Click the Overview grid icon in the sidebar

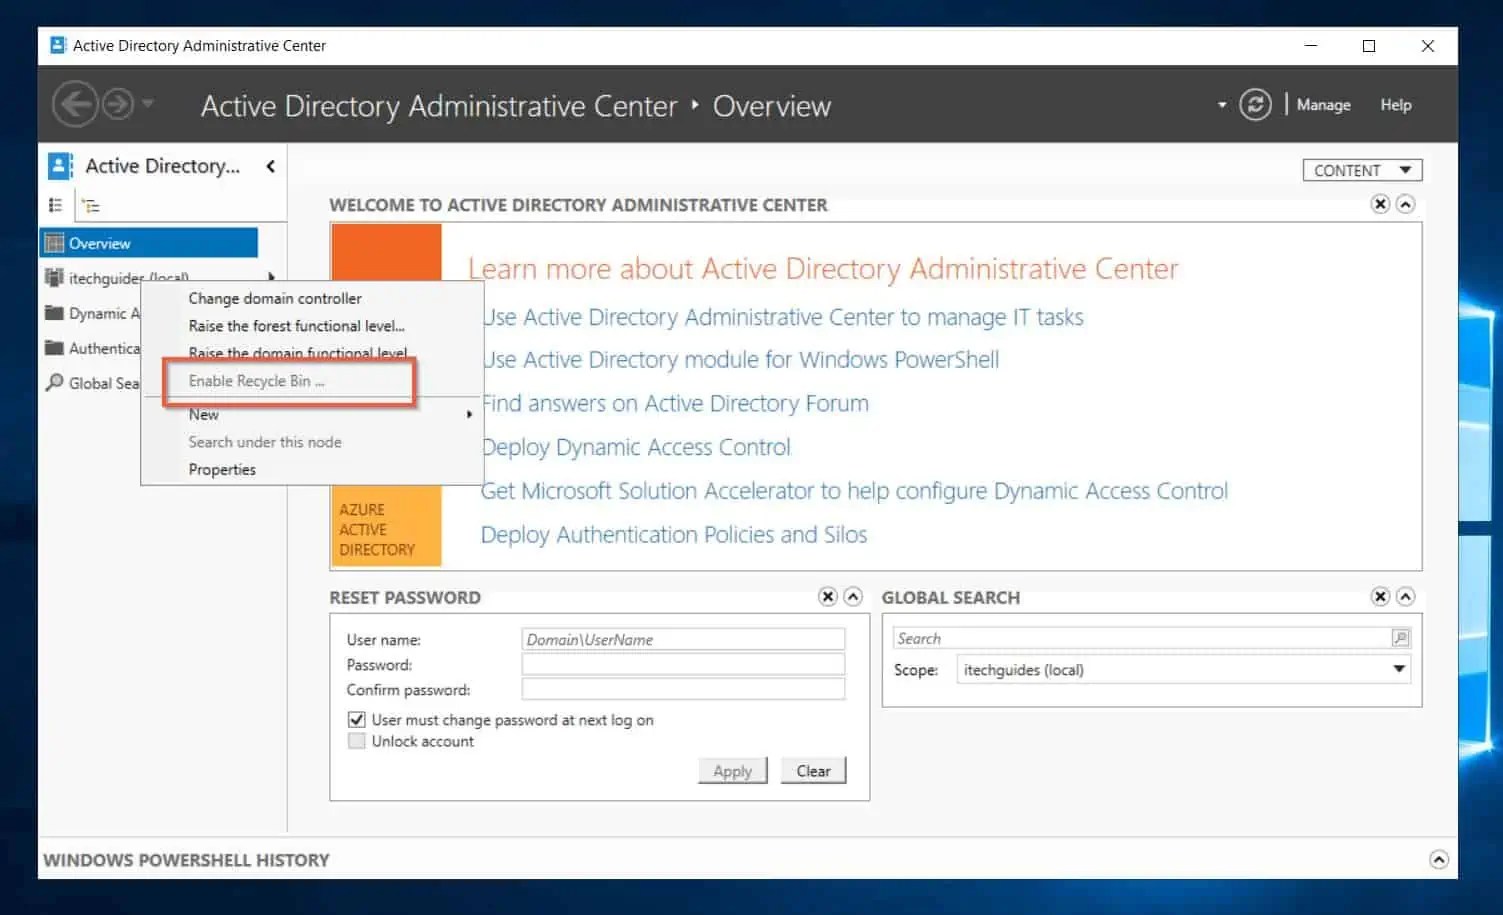(x=53, y=242)
